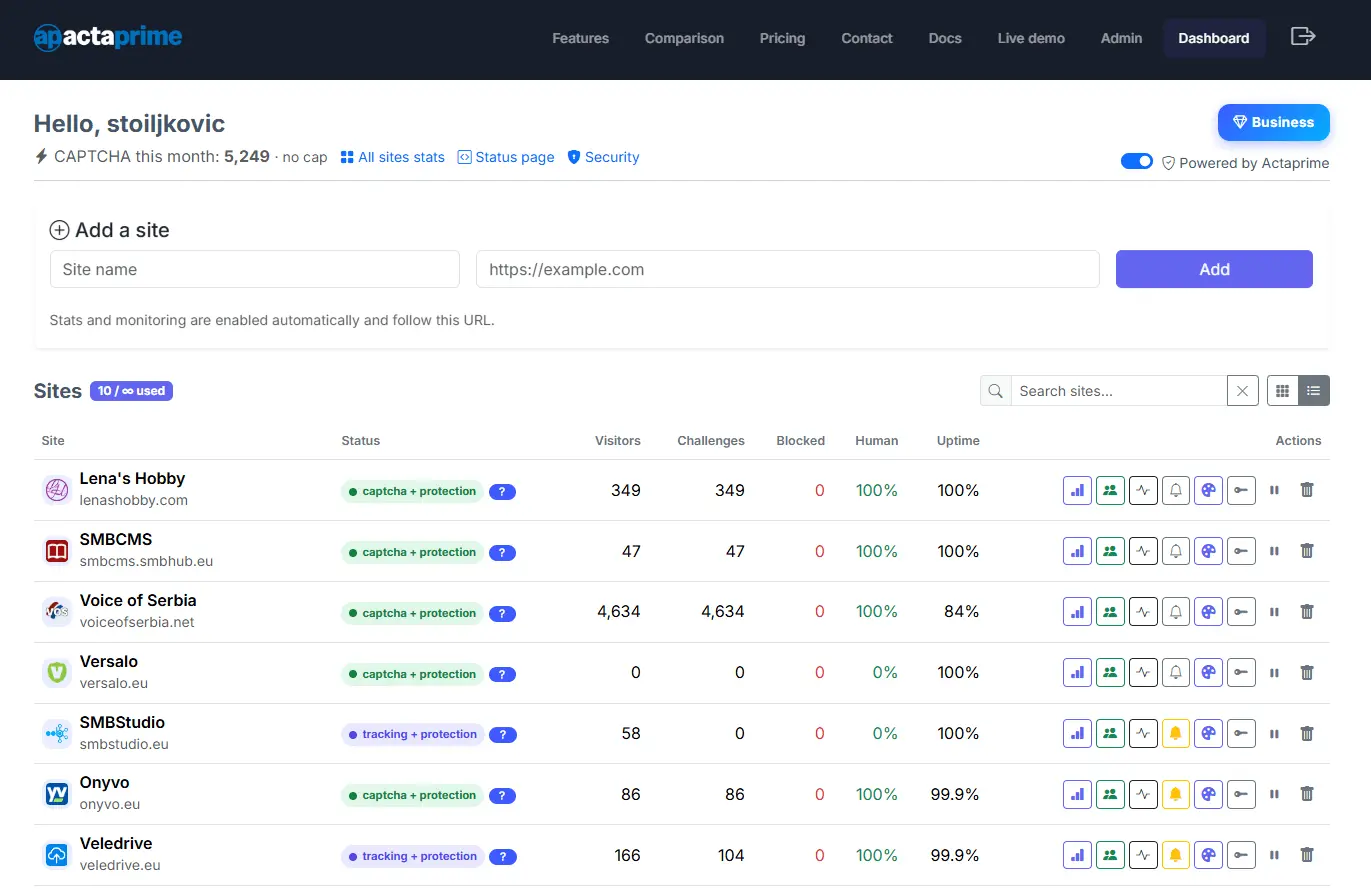The width and height of the screenshot is (1371, 889).
Task: Open the Docs page
Action: point(945,38)
